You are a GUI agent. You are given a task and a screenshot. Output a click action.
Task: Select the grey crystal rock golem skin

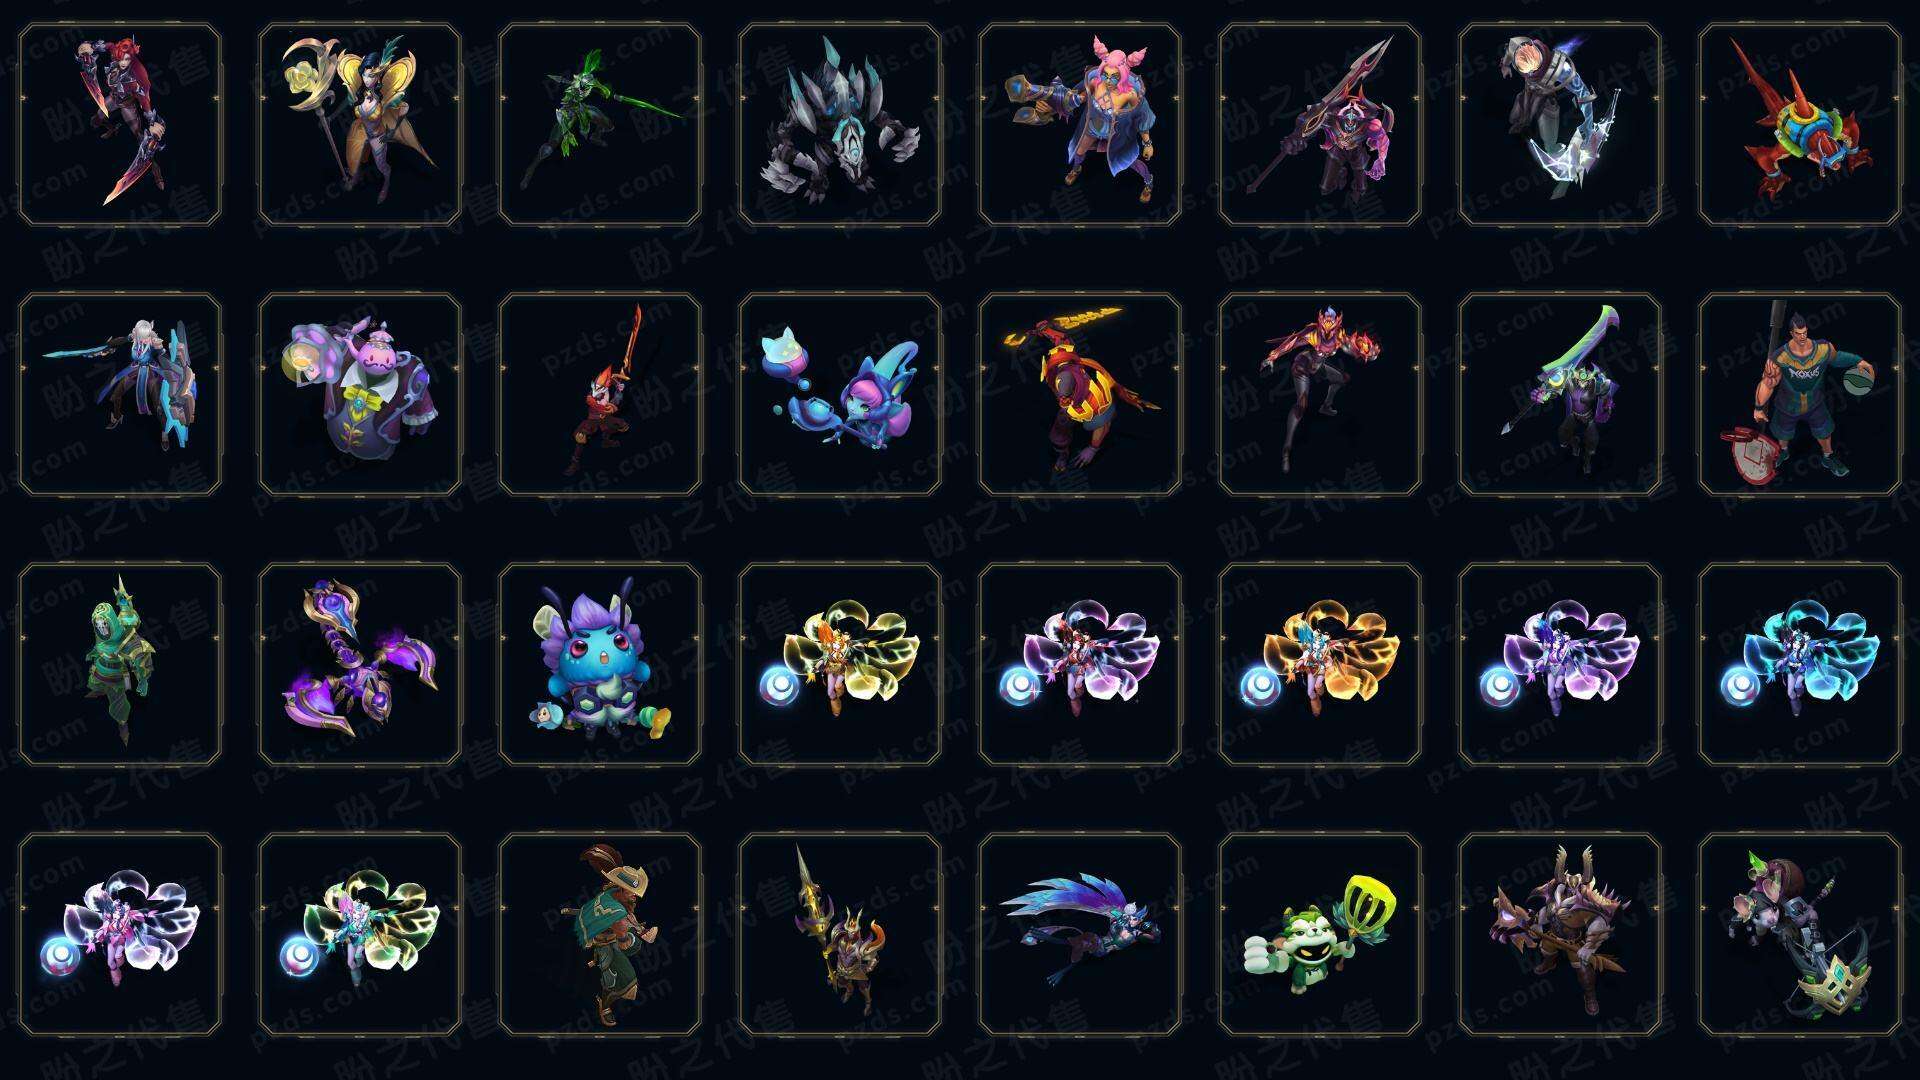(840, 125)
